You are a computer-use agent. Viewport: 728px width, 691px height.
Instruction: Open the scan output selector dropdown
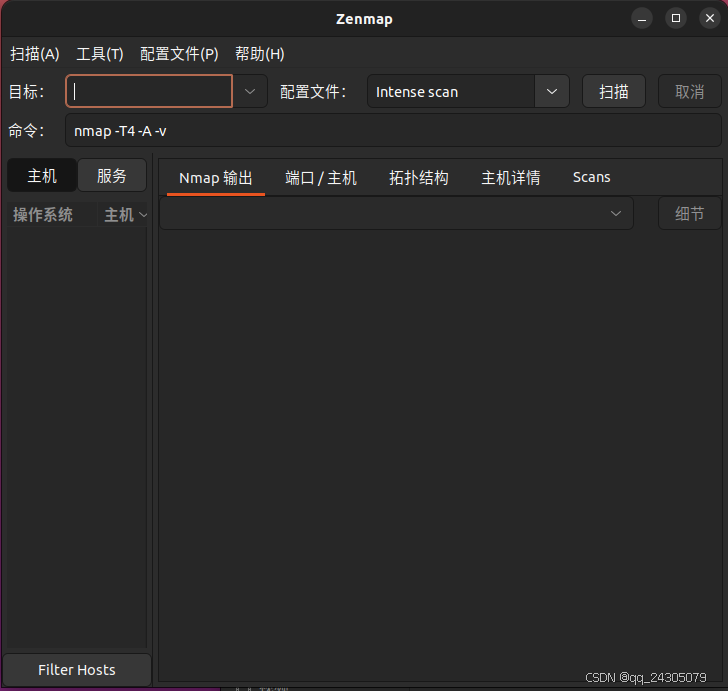396,213
